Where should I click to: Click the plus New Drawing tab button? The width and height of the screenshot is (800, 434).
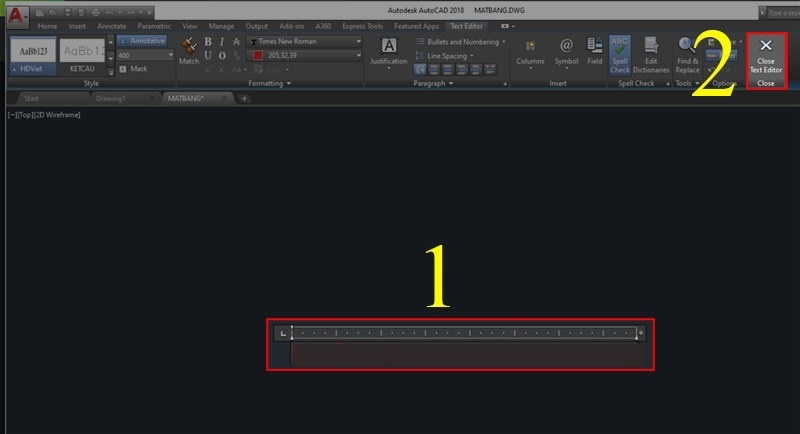pos(244,98)
